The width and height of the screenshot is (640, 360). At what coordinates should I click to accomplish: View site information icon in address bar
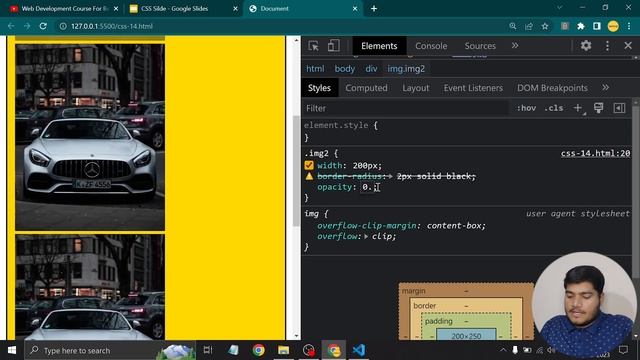[63, 26]
